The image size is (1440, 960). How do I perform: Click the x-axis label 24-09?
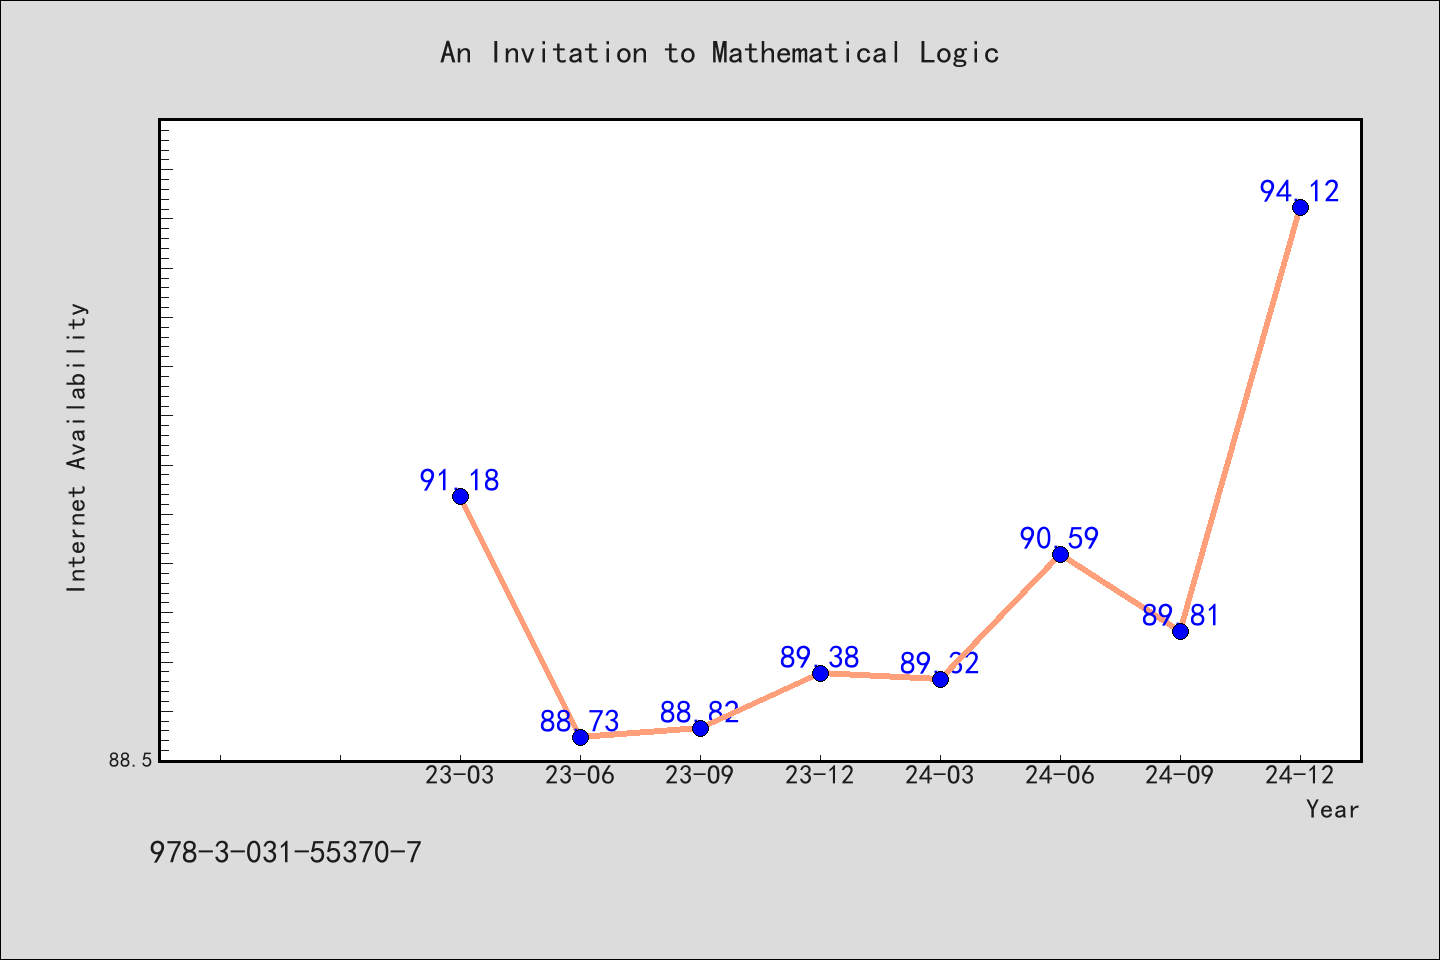(x=1180, y=776)
